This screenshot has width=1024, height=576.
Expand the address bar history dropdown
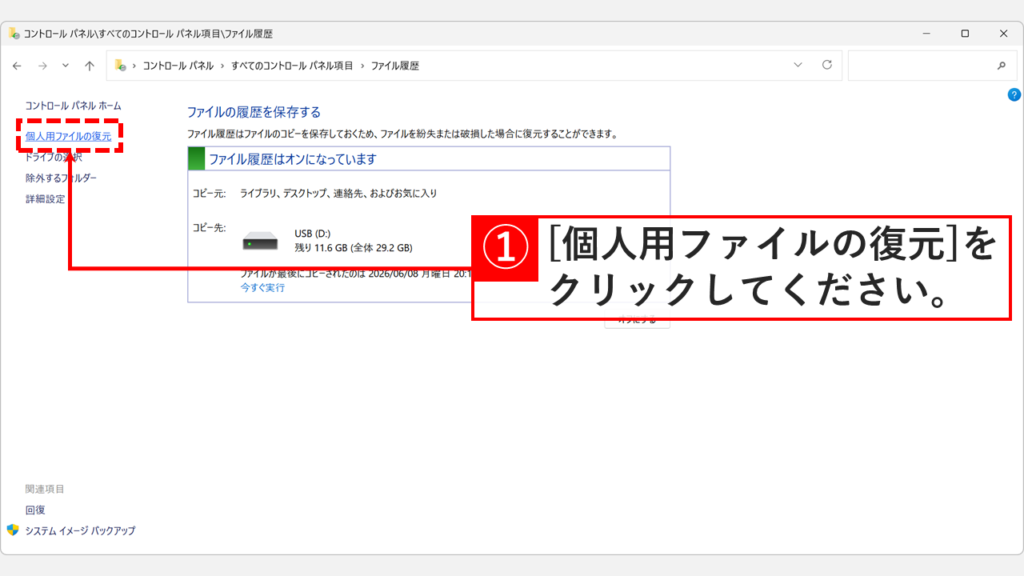click(x=797, y=65)
